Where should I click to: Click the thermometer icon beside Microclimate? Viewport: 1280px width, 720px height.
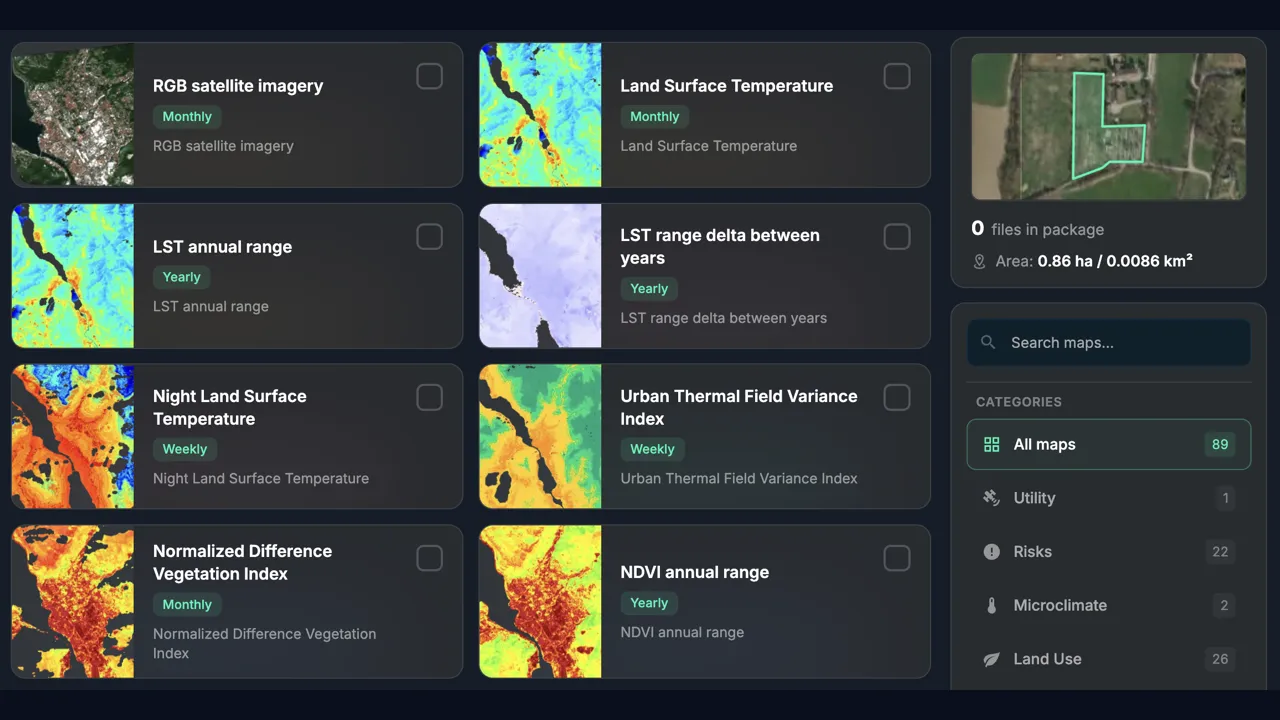[991, 605]
